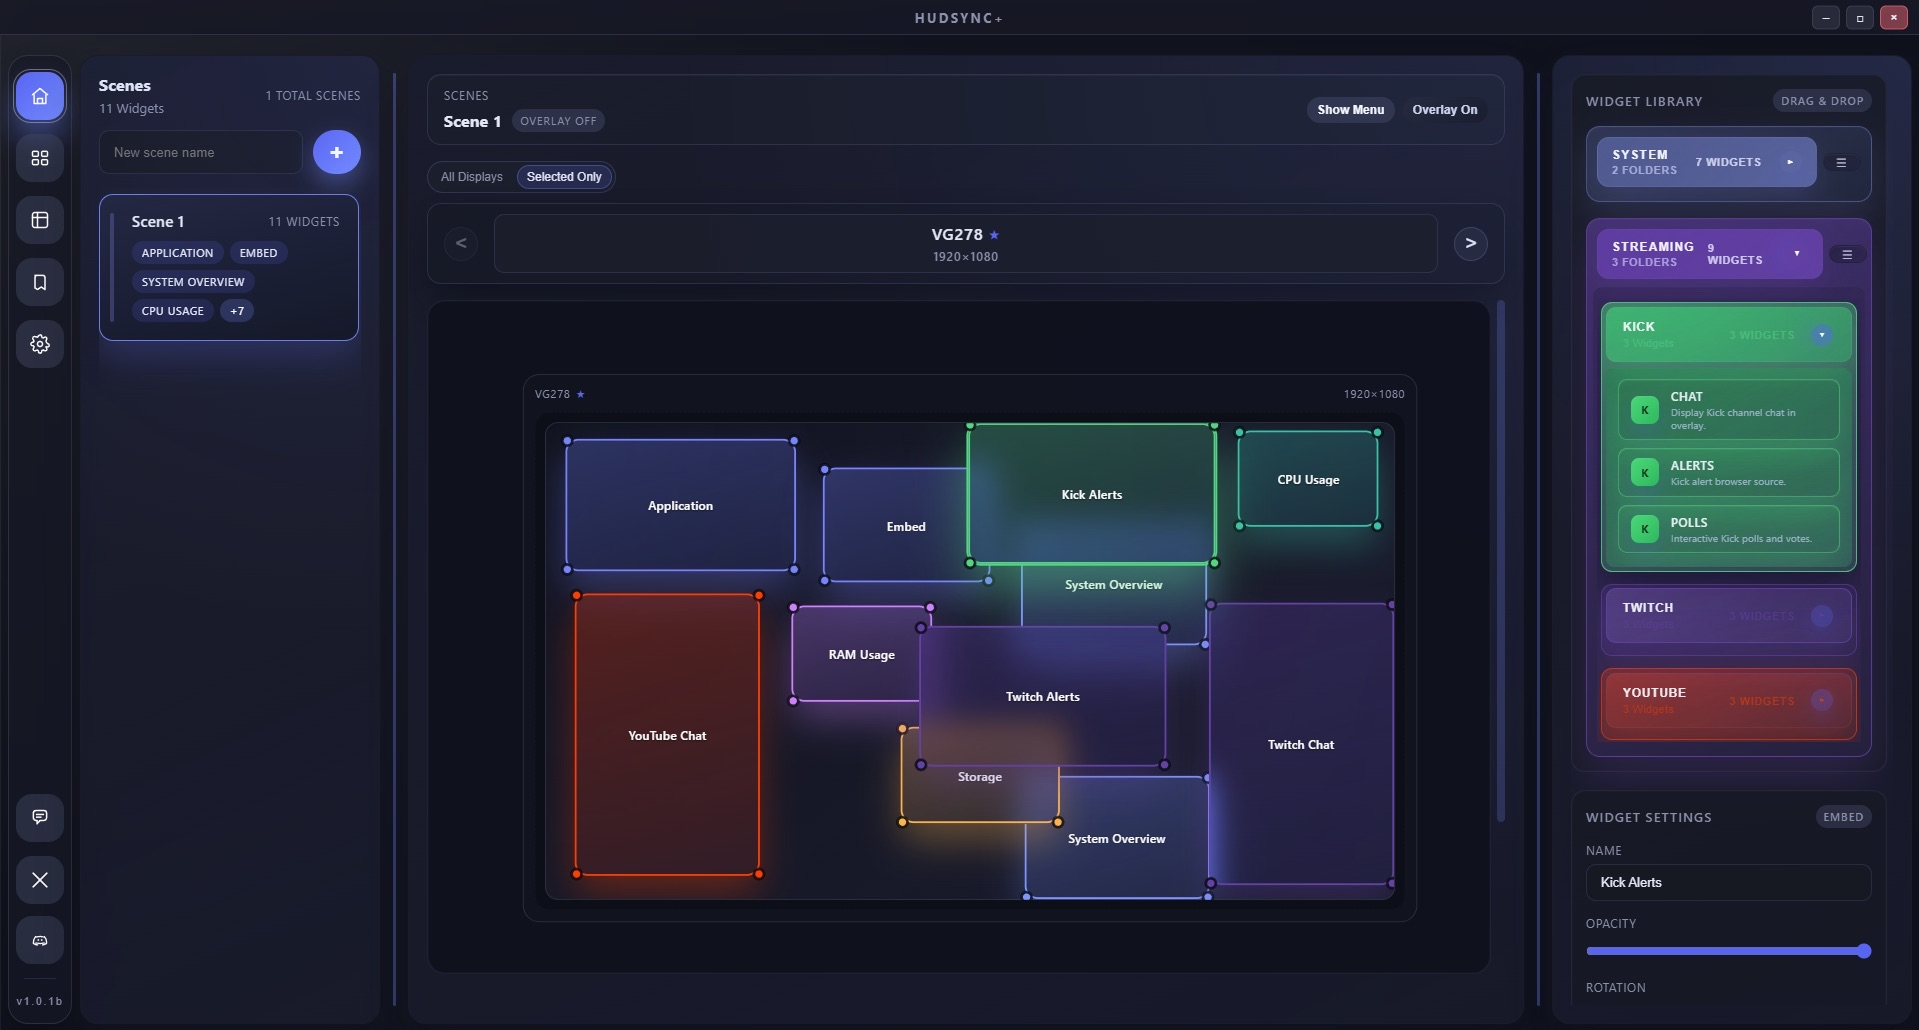Open the displays panel icon in sidebar
The height and width of the screenshot is (1030, 1919).
pyautogui.click(x=39, y=220)
